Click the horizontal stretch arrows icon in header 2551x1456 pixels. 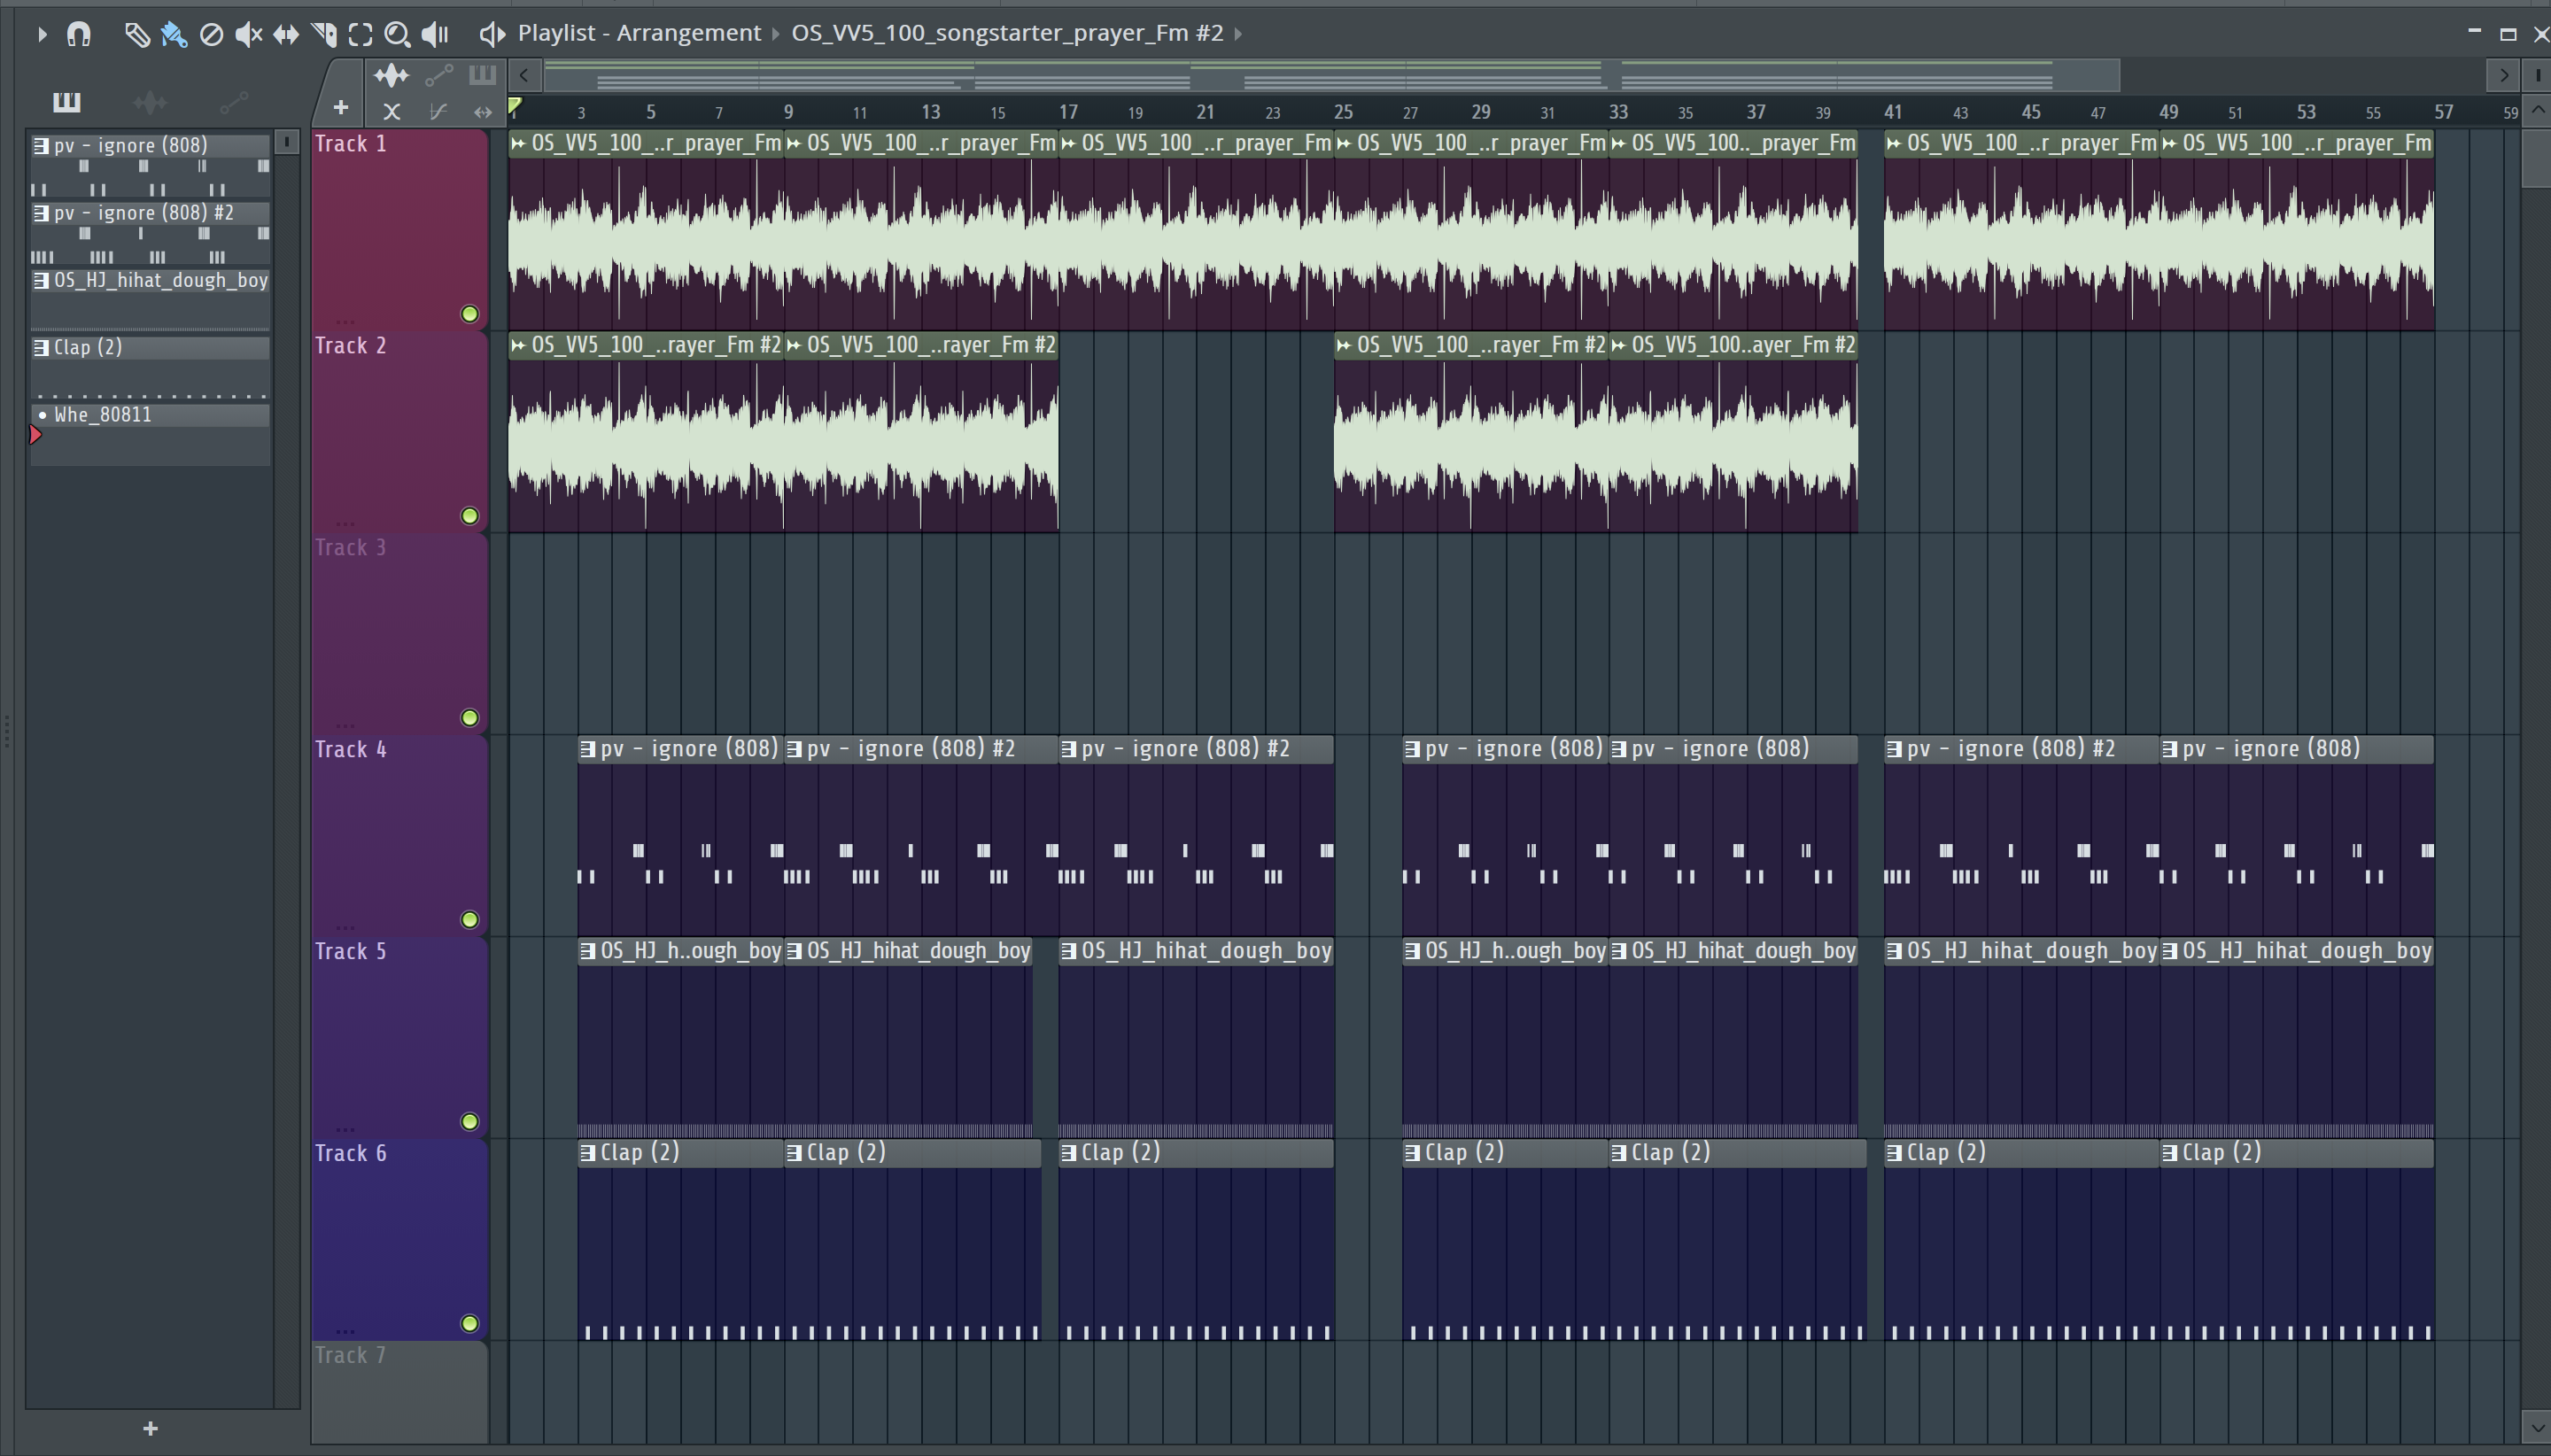click(x=483, y=112)
